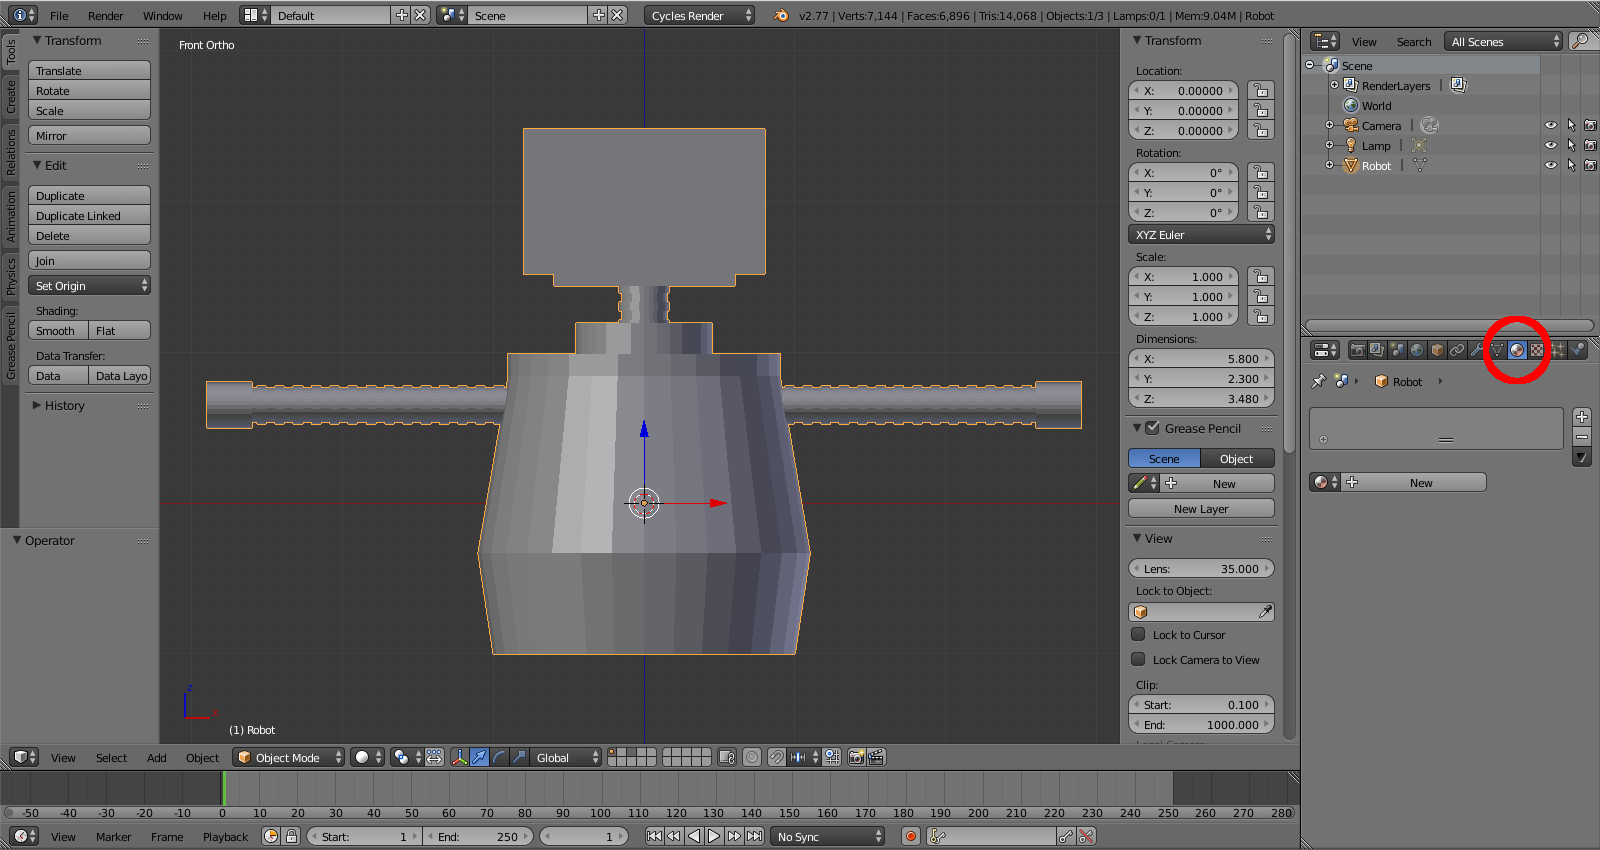The width and height of the screenshot is (1600, 850).
Task: Expand the History panel
Action: (x=64, y=406)
